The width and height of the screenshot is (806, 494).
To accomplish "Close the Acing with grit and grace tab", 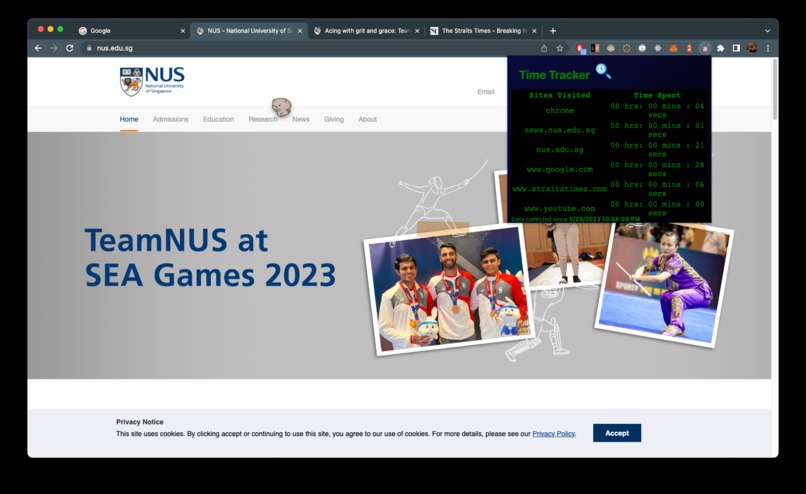I will pyautogui.click(x=417, y=31).
